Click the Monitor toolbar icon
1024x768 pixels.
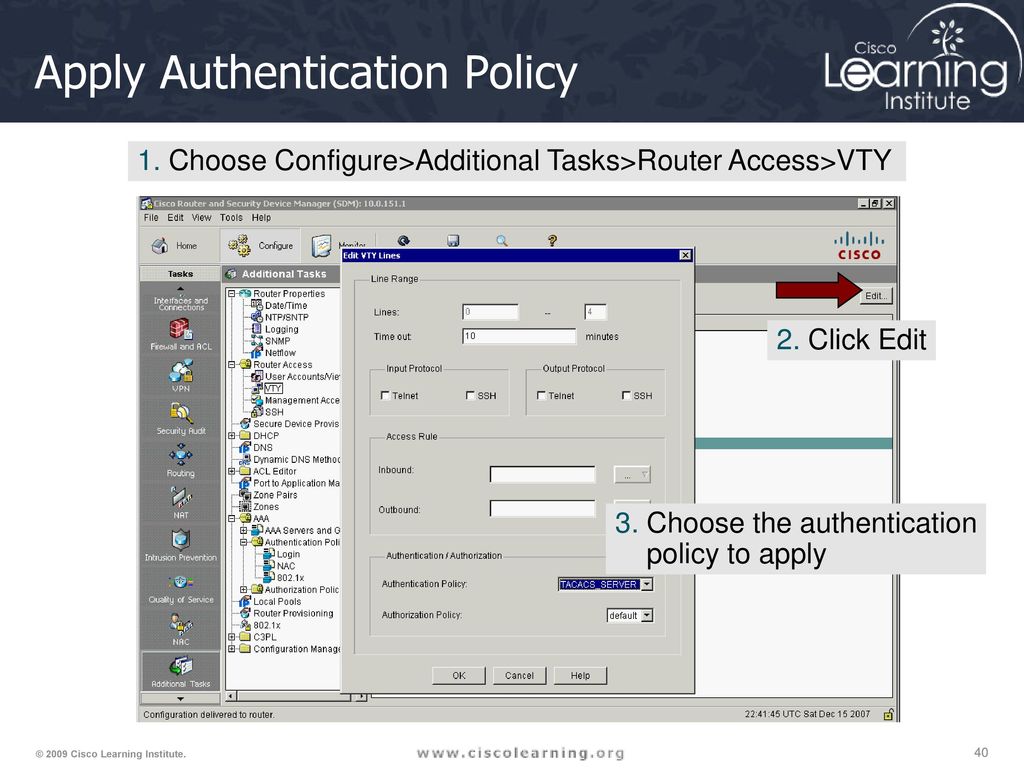[x=321, y=246]
